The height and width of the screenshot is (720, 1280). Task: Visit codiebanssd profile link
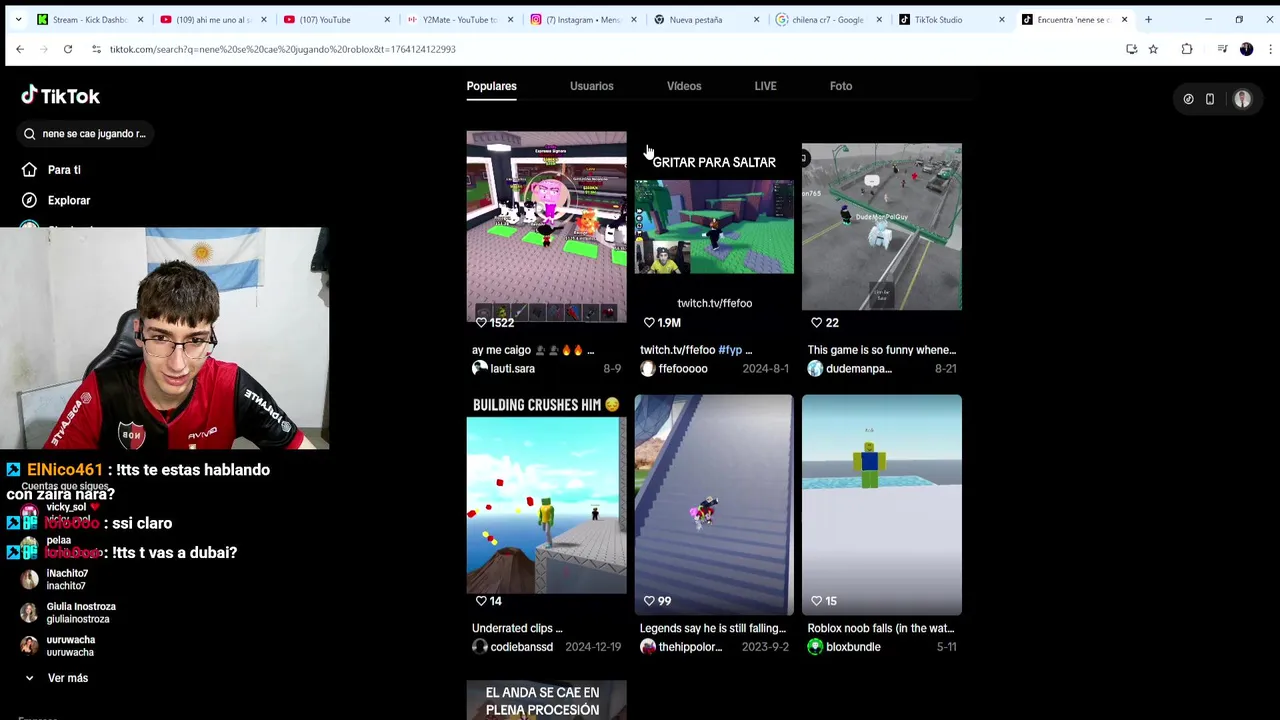click(521, 647)
